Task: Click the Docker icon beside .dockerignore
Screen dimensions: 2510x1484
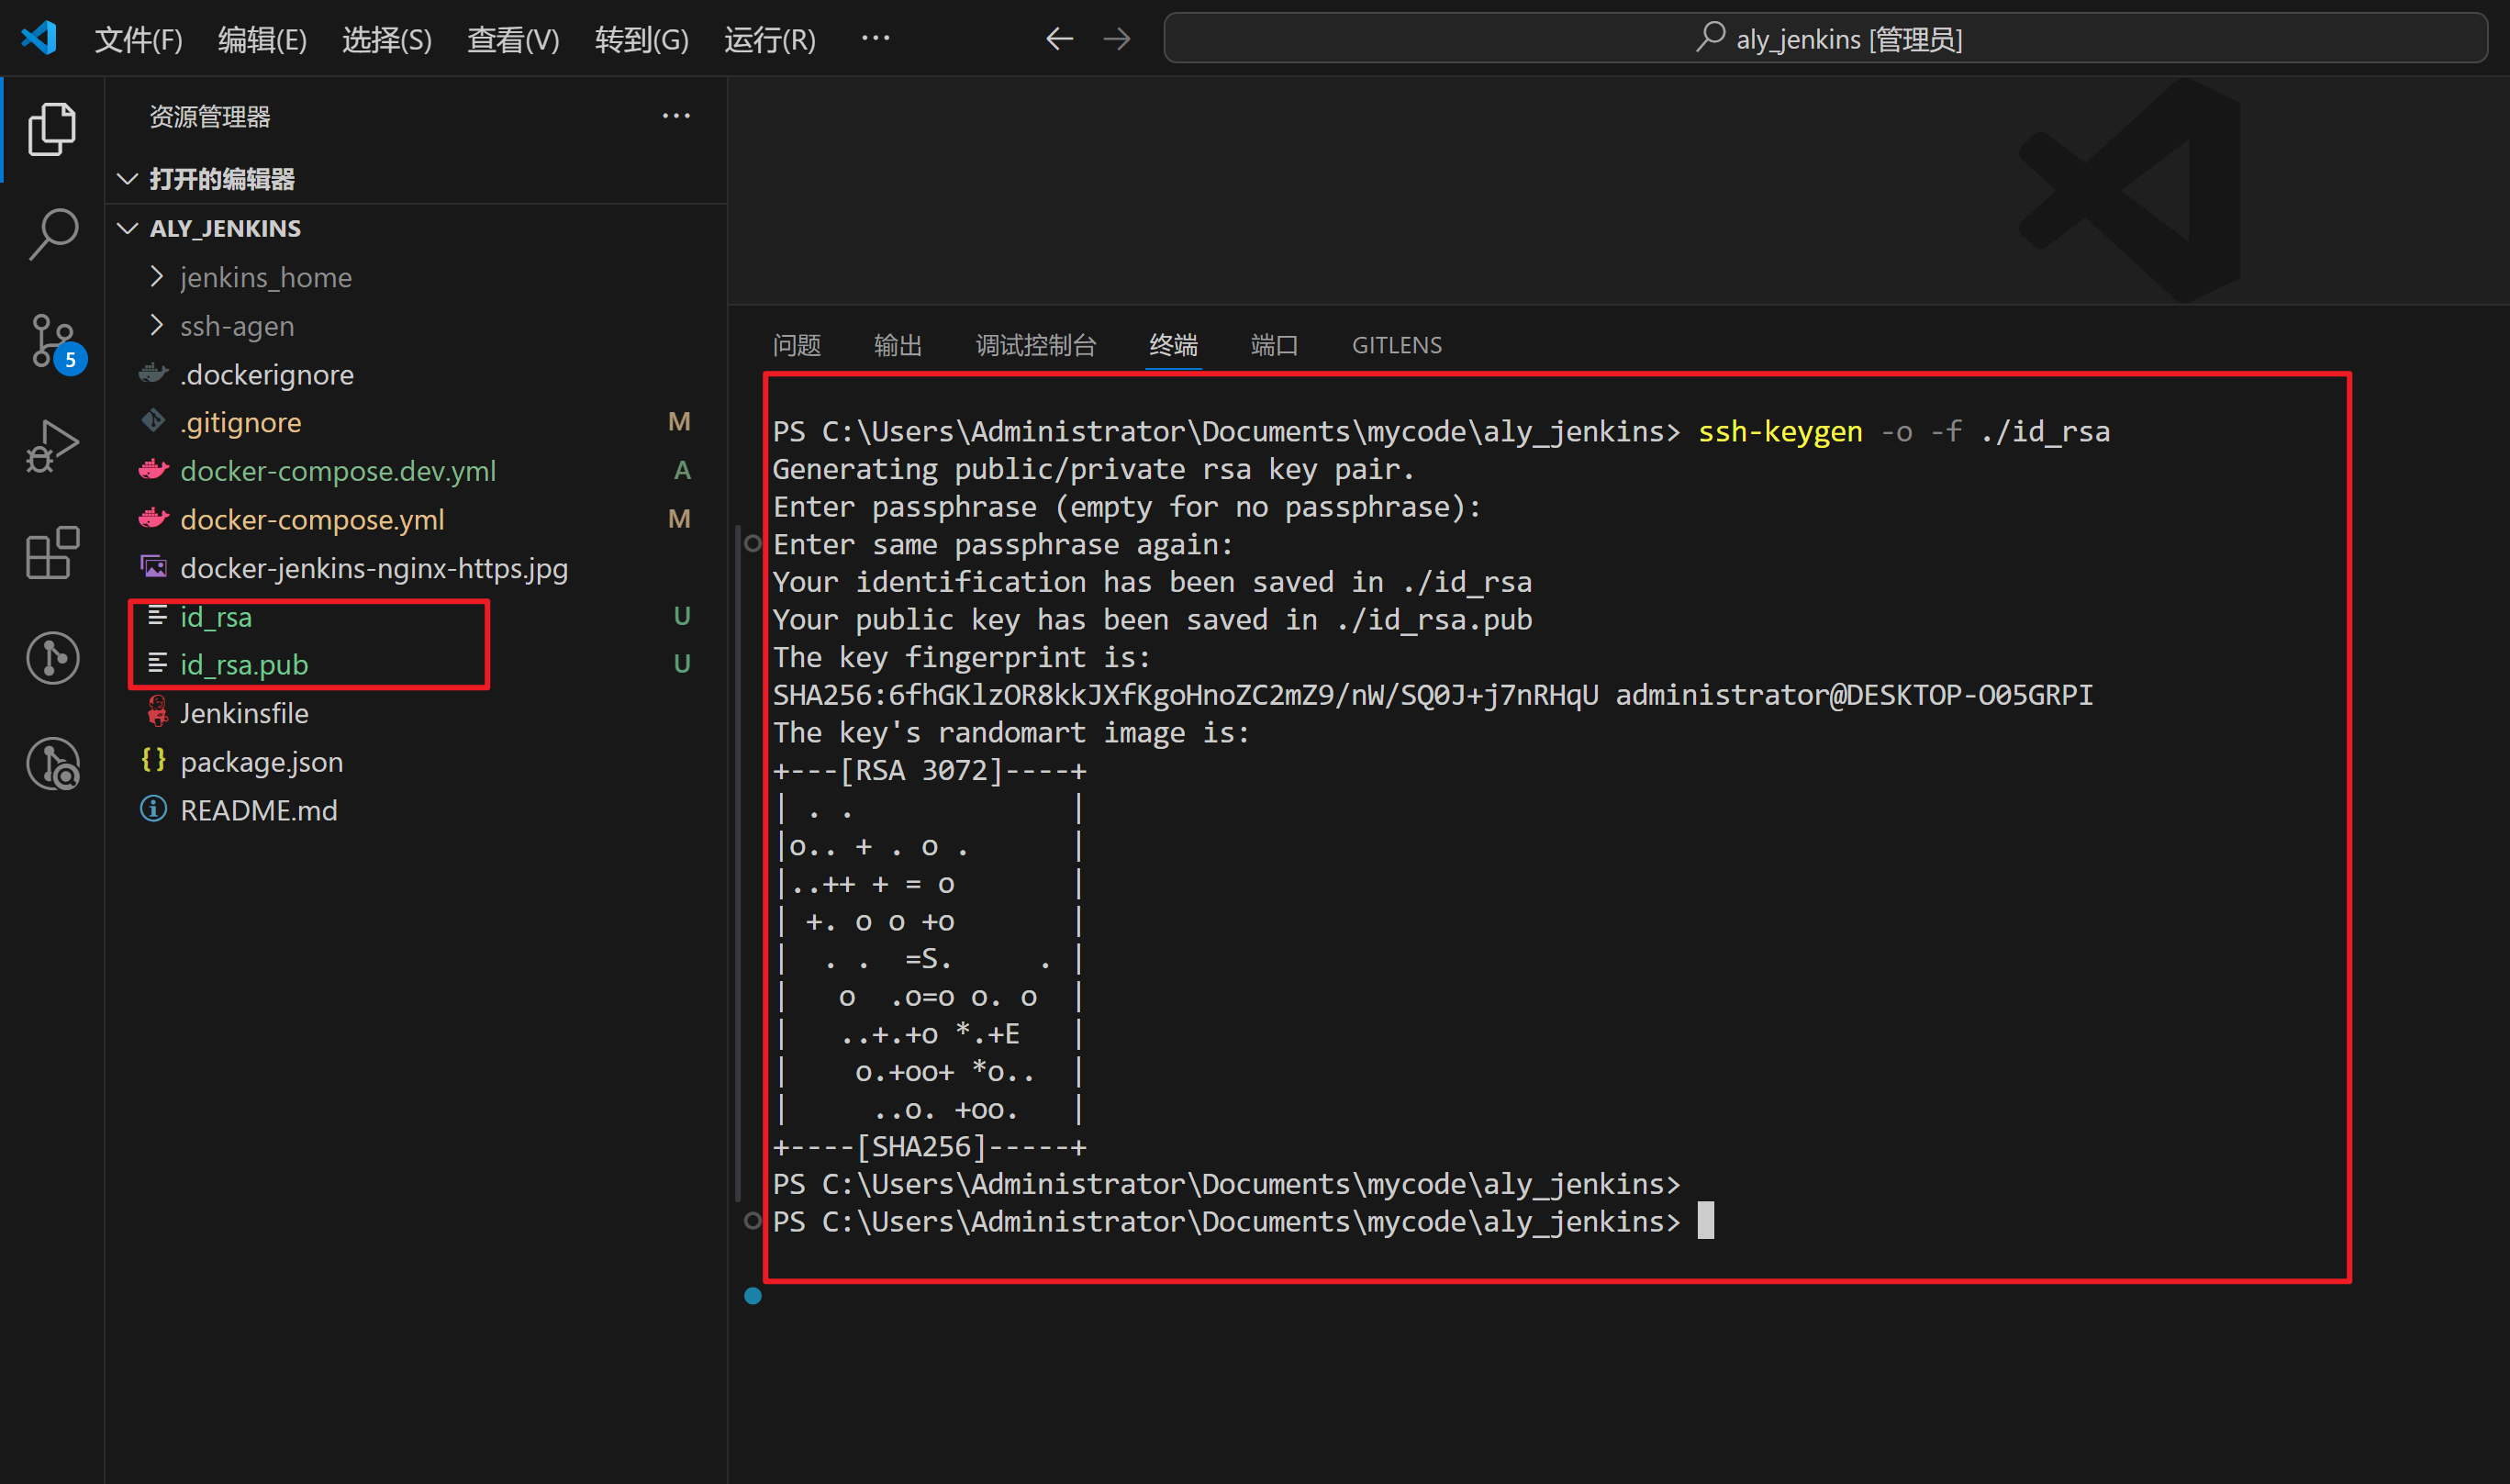Action: pos(153,374)
